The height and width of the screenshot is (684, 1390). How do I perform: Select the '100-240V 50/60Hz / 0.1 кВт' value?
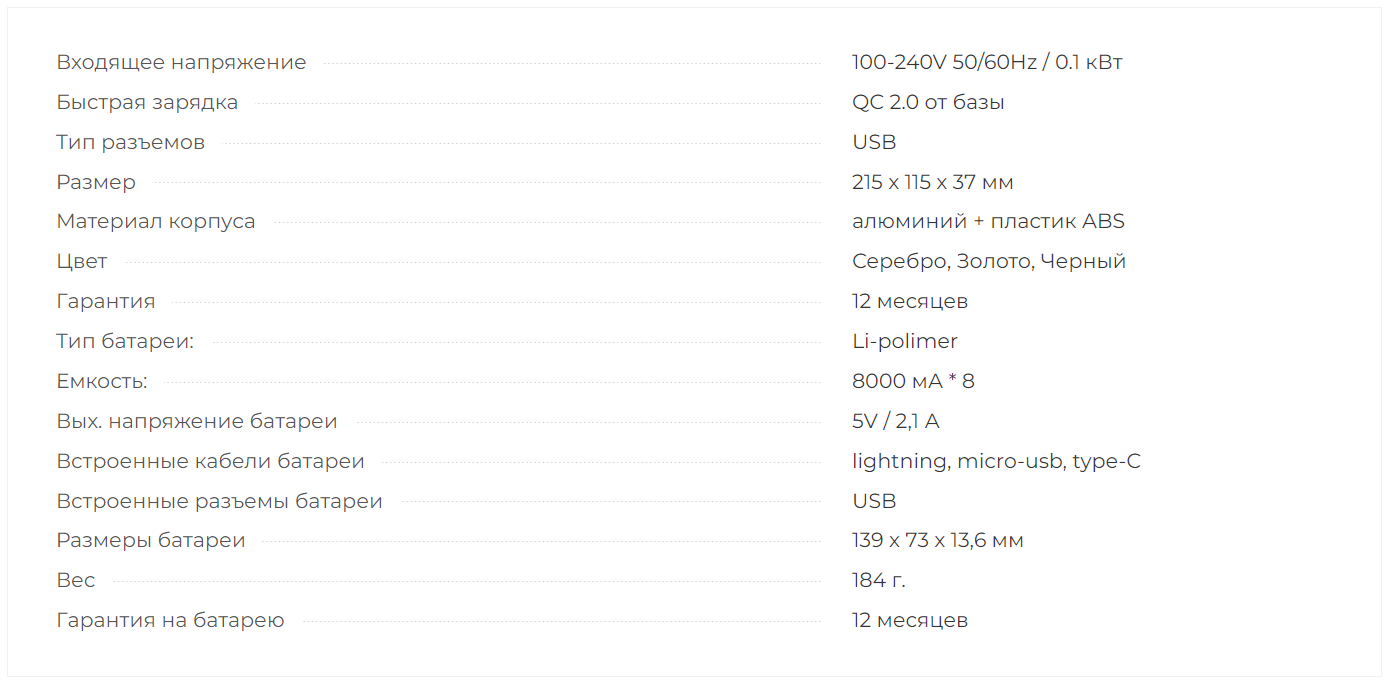click(x=987, y=62)
